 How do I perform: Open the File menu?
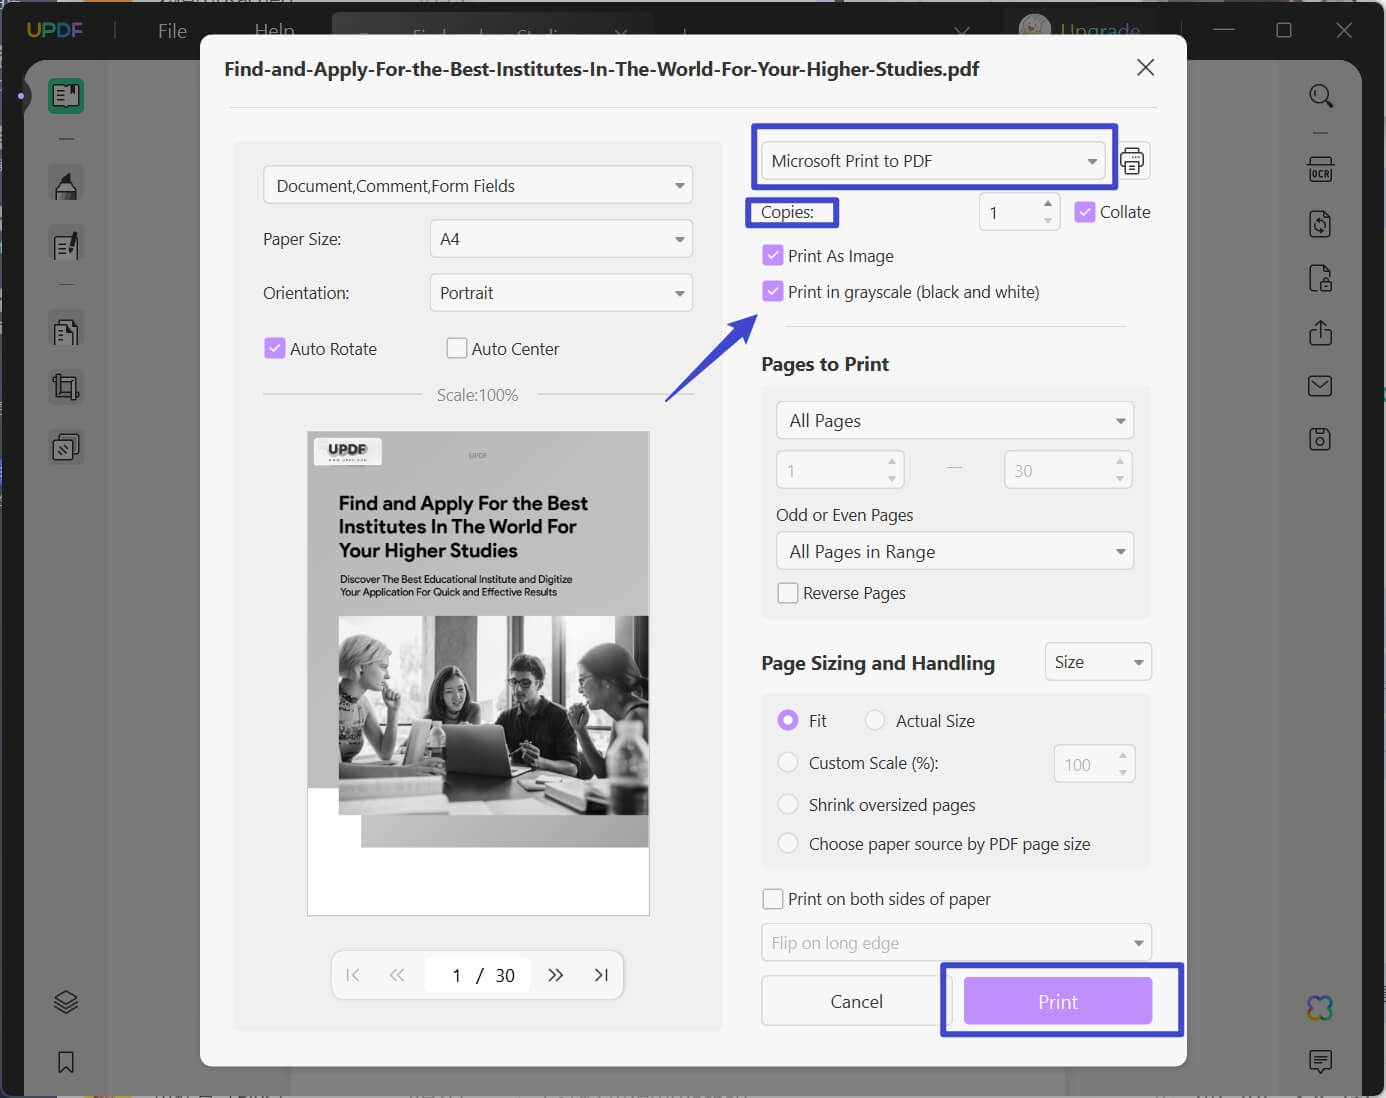pos(171,30)
